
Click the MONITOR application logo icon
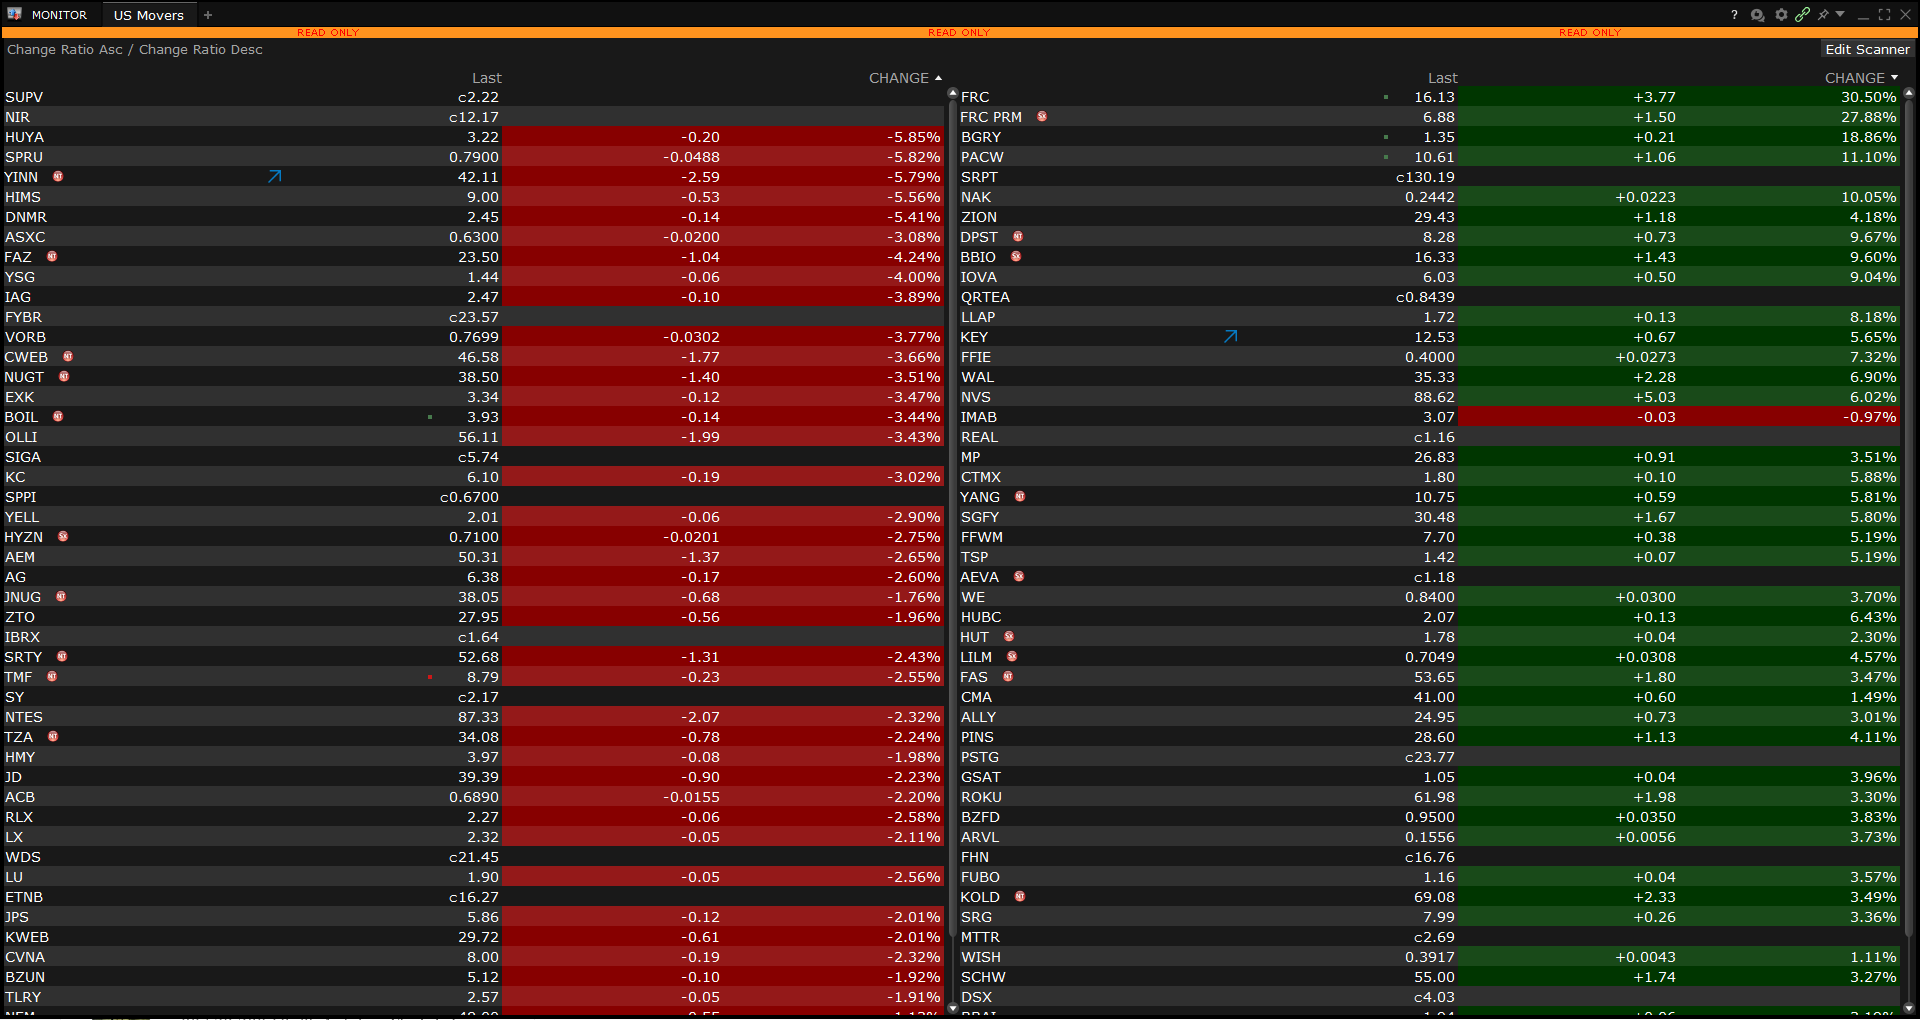(15, 14)
